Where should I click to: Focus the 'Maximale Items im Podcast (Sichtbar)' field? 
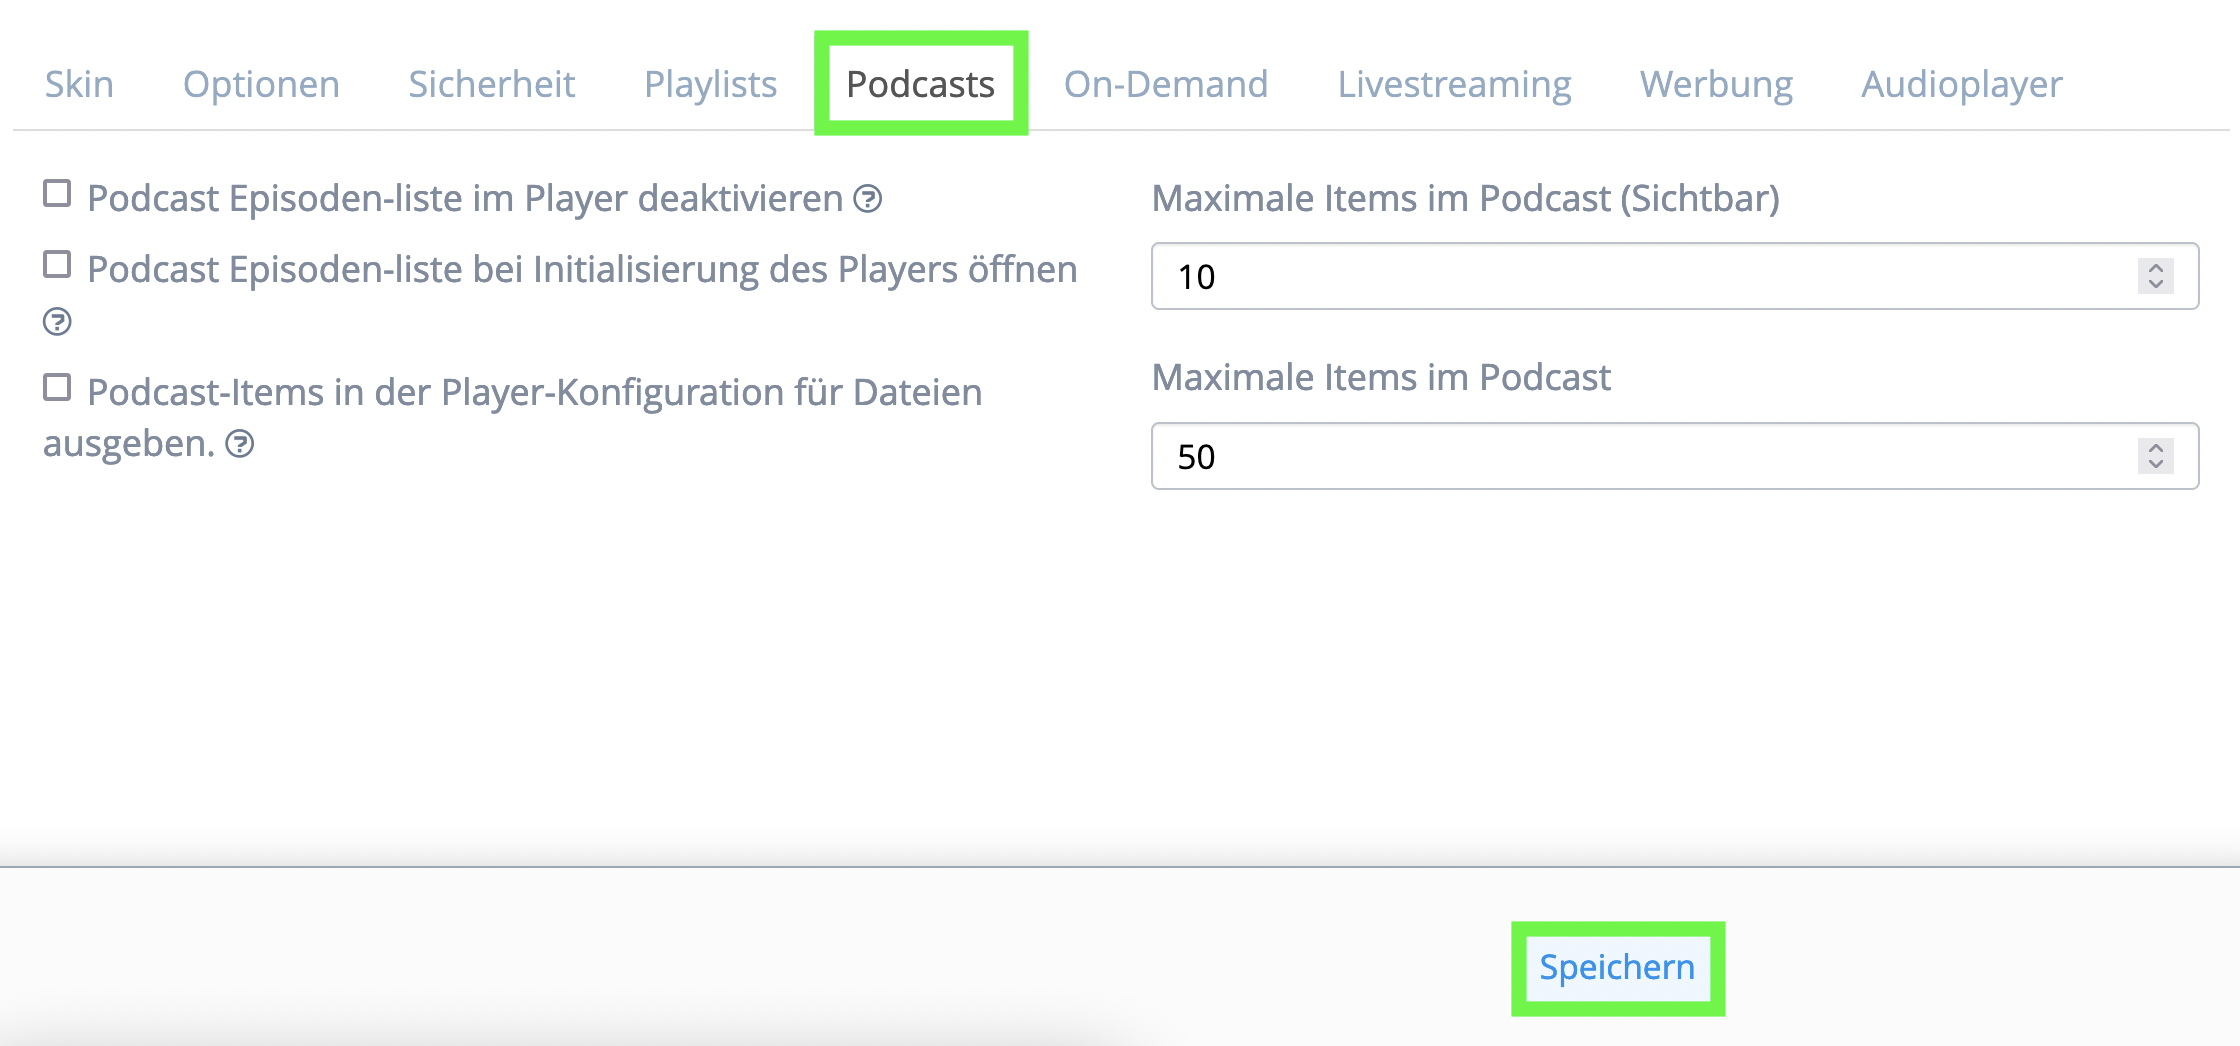pos(1675,276)
